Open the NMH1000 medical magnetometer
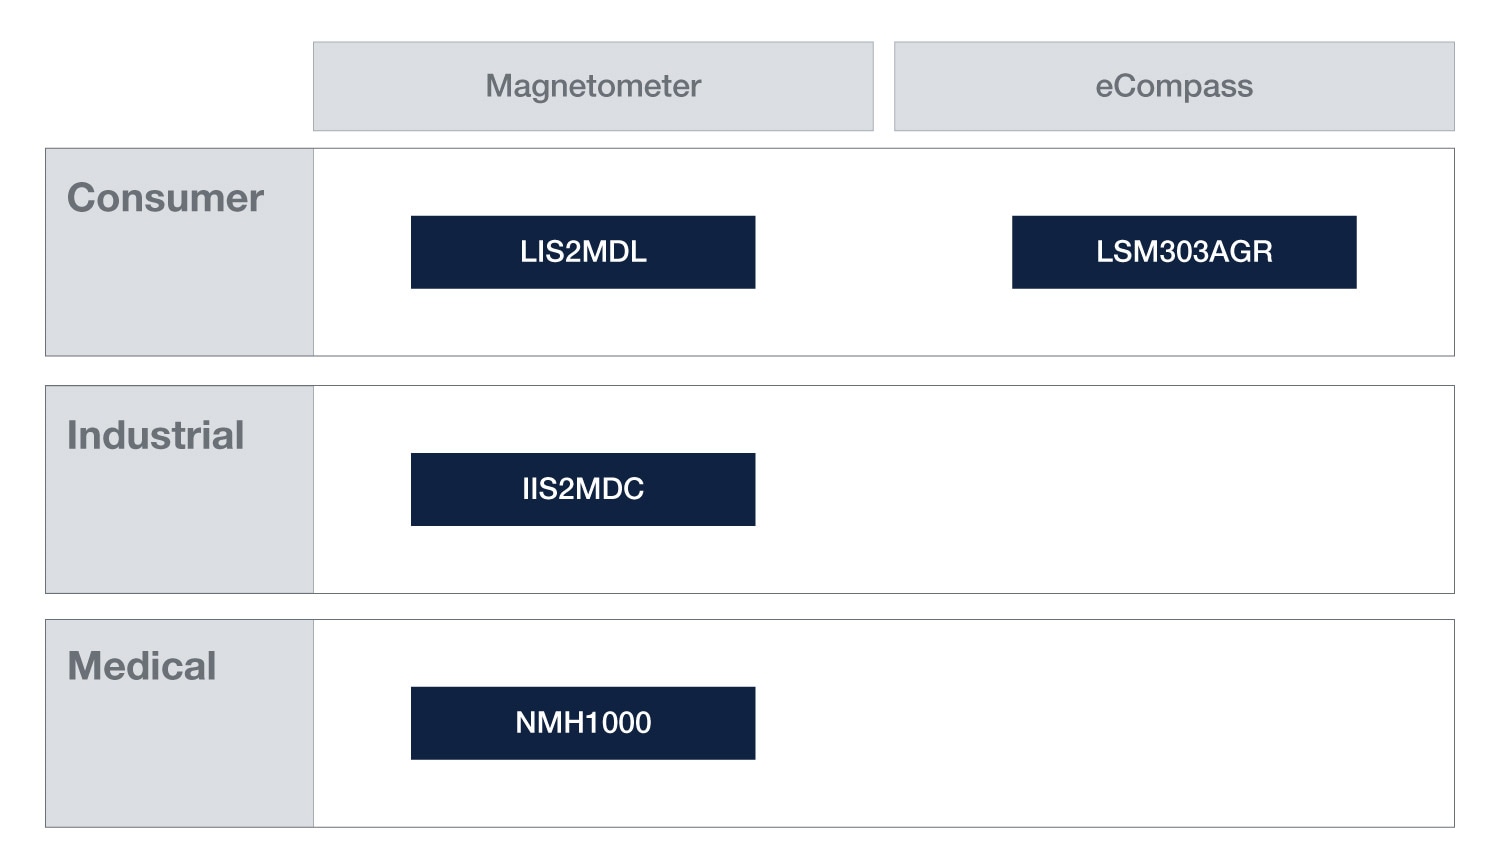Image resolution: width=1500 pixels, height=865 pixels. tap(583, 723)
